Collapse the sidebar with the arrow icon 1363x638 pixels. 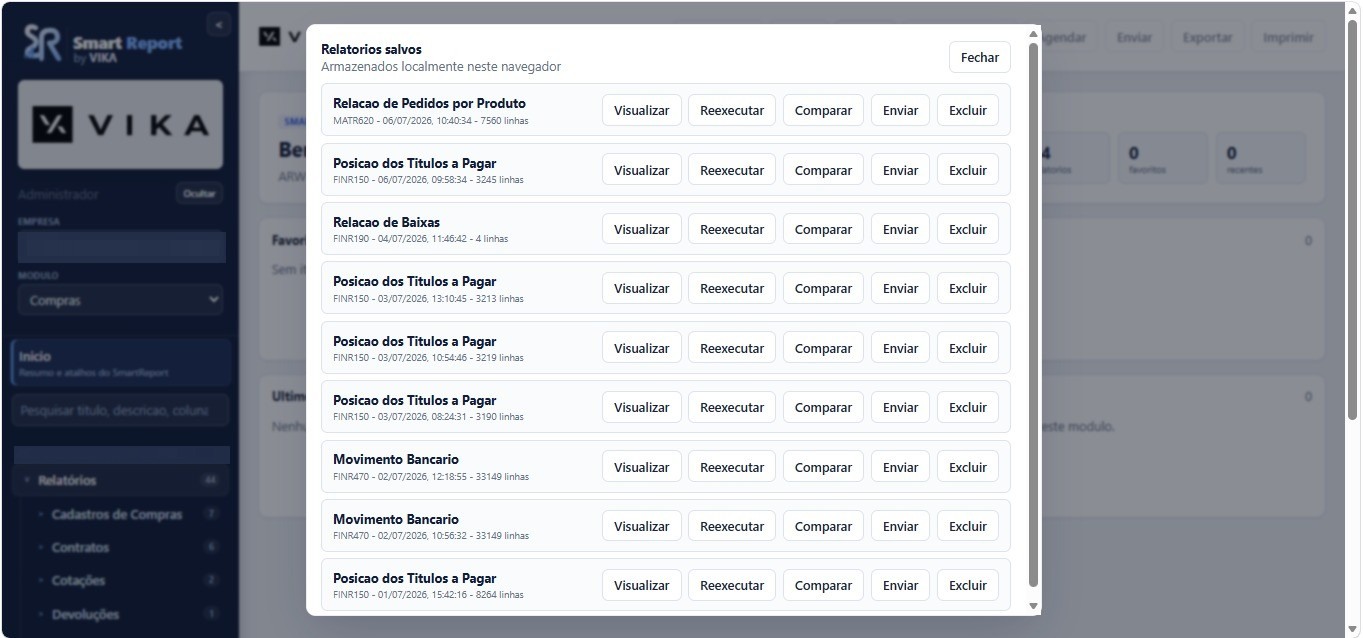(x=218, y=25)
